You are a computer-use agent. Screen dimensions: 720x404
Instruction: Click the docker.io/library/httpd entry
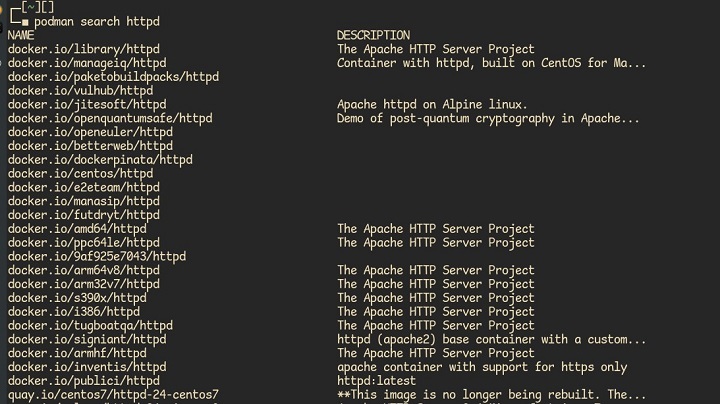tap(83, 49)
